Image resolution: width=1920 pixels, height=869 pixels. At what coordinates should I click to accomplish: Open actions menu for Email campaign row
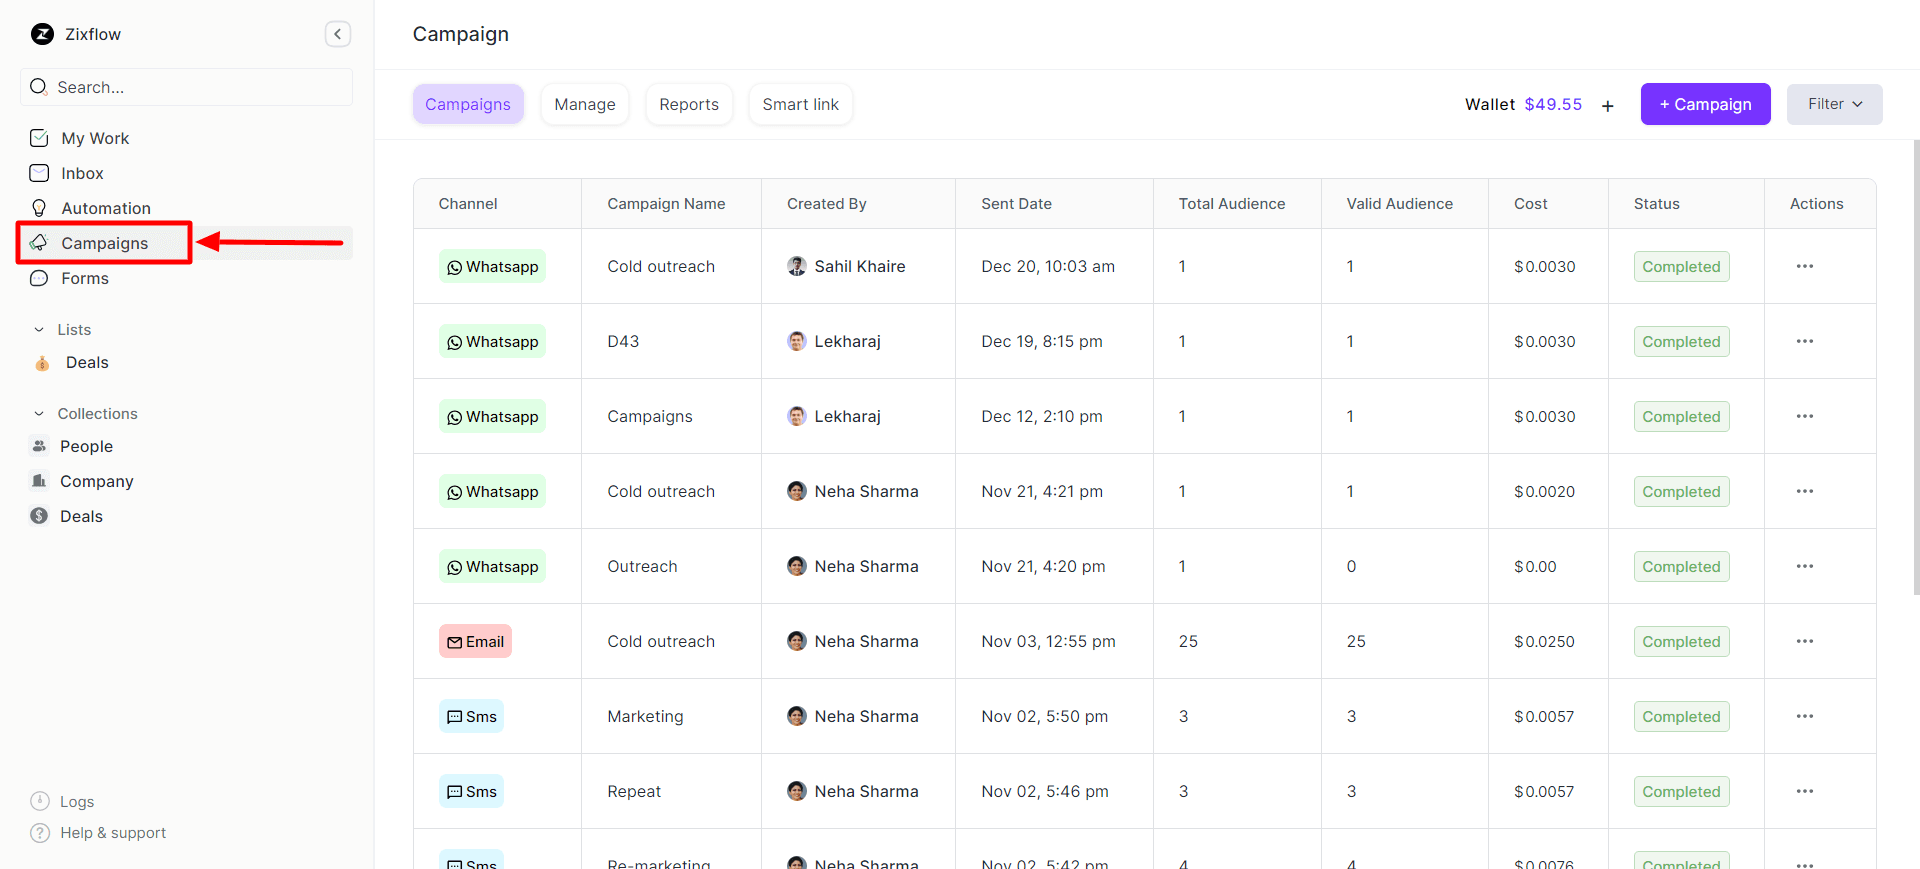pyautogui.click(x=1804, y=641)
